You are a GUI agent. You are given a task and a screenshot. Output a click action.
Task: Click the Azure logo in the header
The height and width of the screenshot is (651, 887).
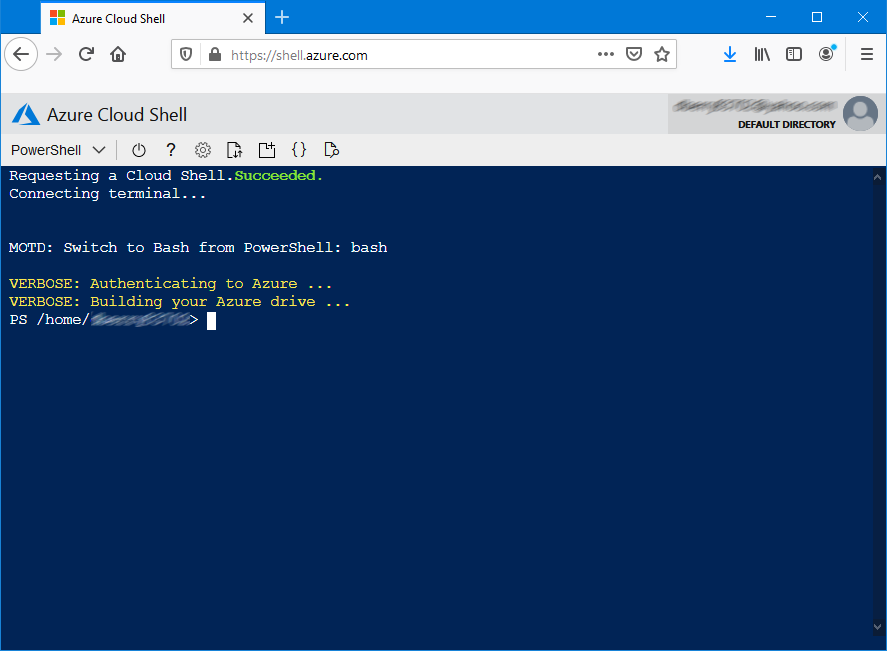click(x=25, y=113)
